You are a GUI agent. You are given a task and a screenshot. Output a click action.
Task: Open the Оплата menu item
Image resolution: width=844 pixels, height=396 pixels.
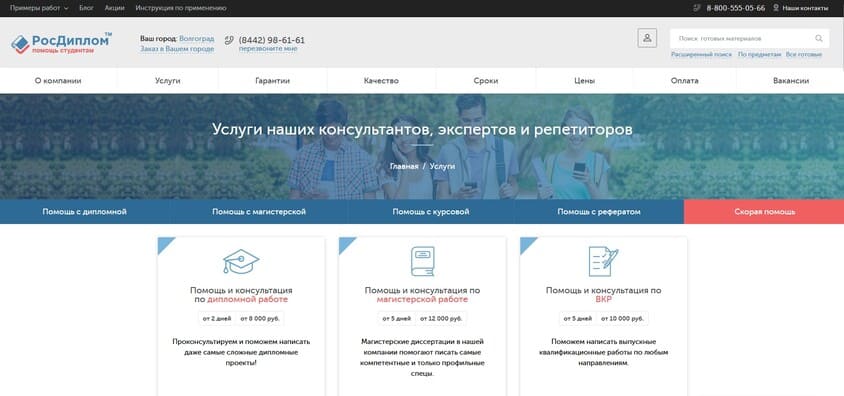[685, 81]
